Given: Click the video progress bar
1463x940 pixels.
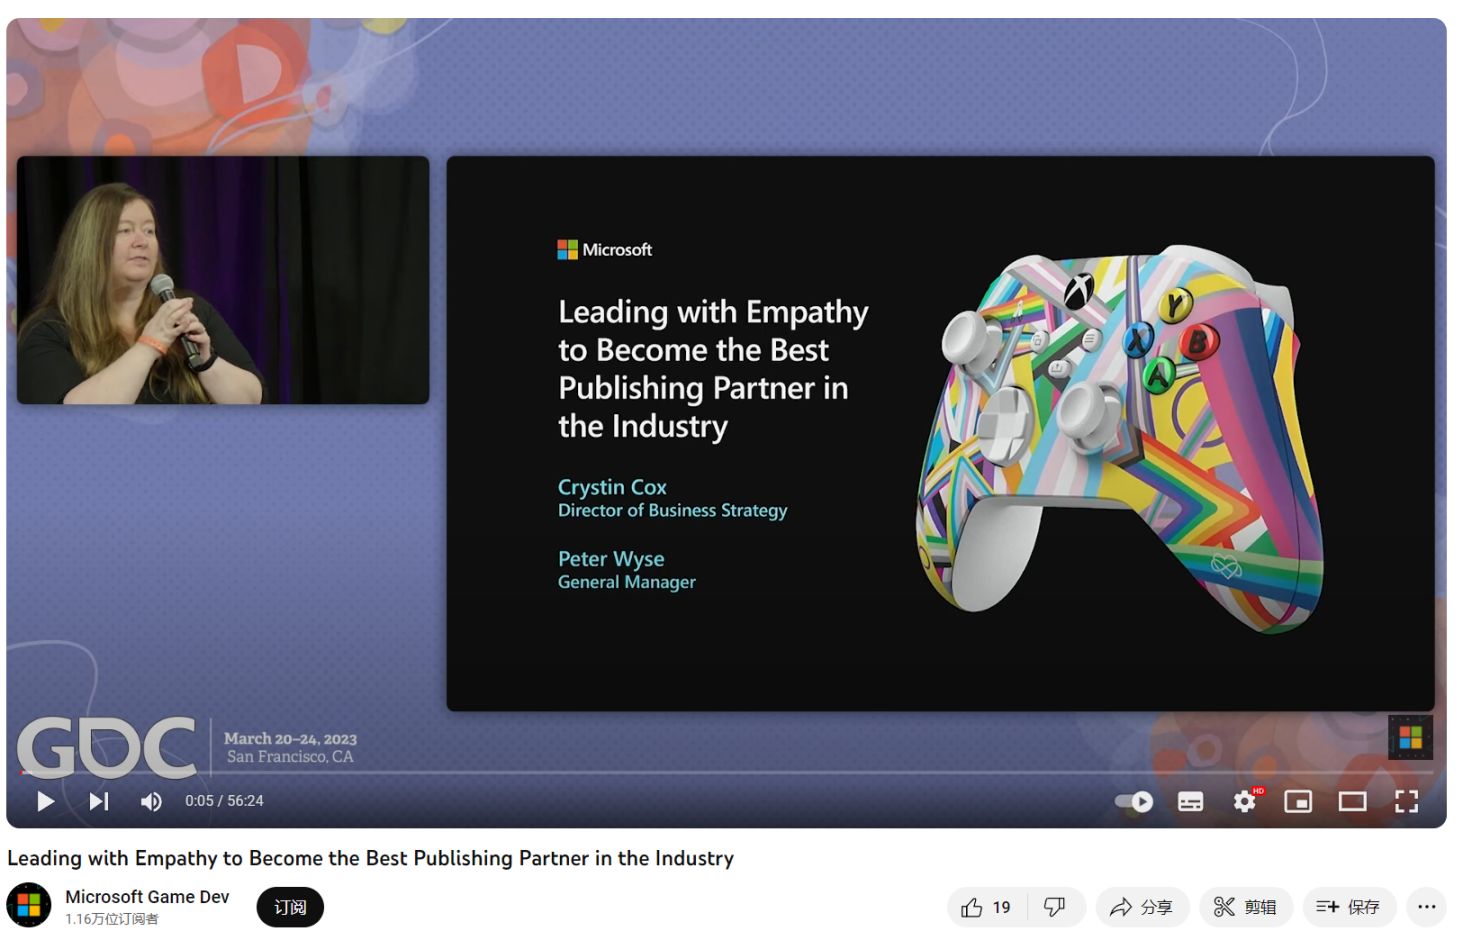Looking at the screenshot, I should coord(726,773).
